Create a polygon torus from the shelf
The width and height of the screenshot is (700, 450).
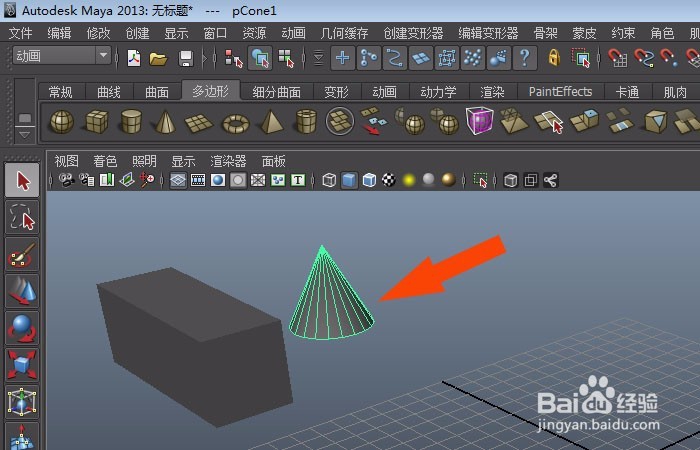235,124
